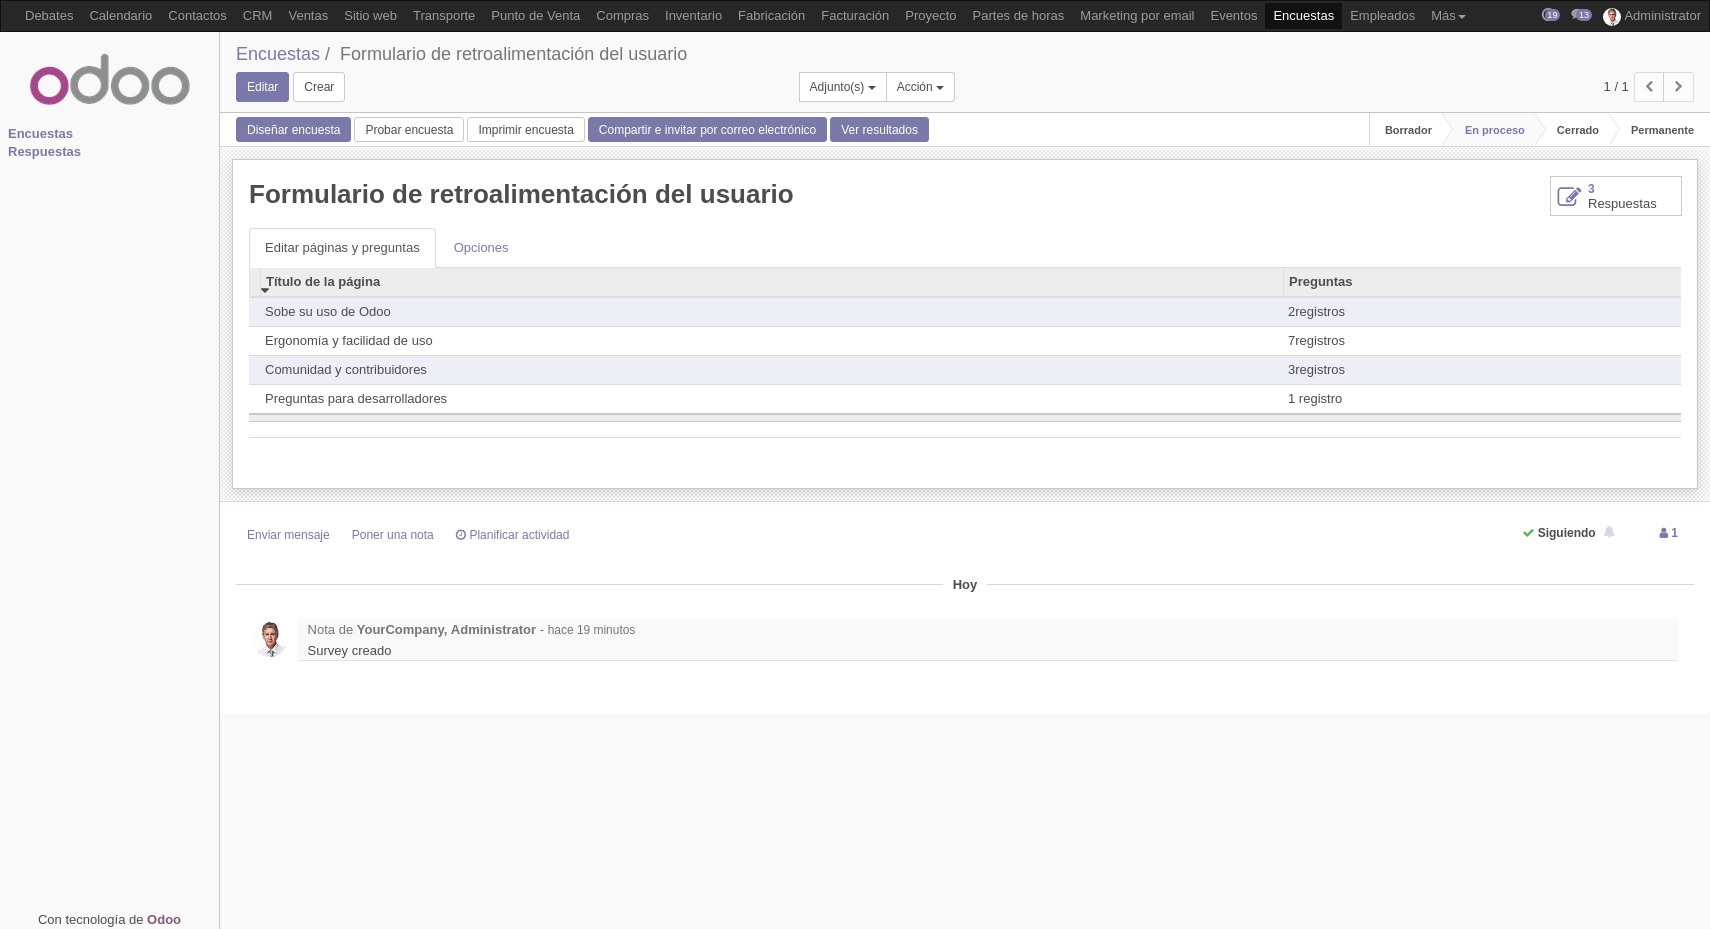The image size is (1710, 929).
Task: Open the CRM menu
Action: 257,16
